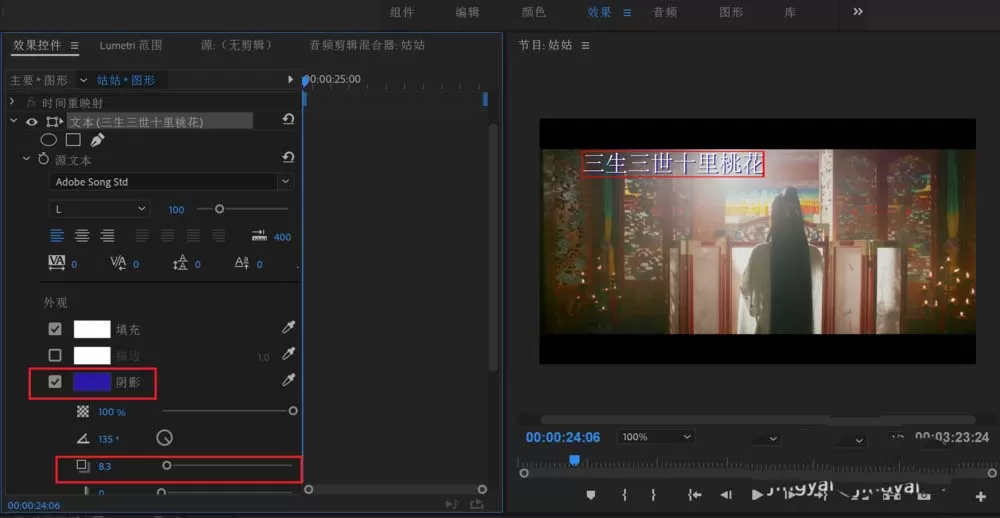This screenshot has height=518, width=1000.
Task: Align text left
Action: (x=57, y=236)
